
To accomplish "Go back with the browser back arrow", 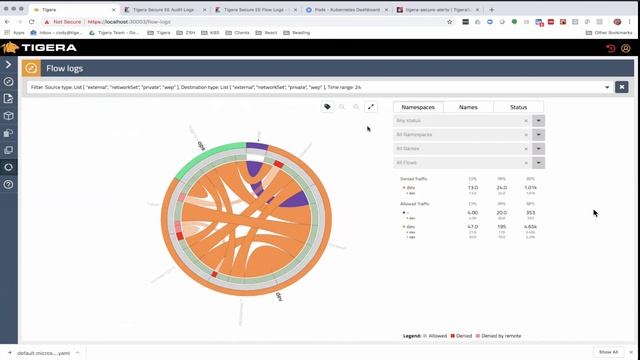I will click(x=7, y=22).
